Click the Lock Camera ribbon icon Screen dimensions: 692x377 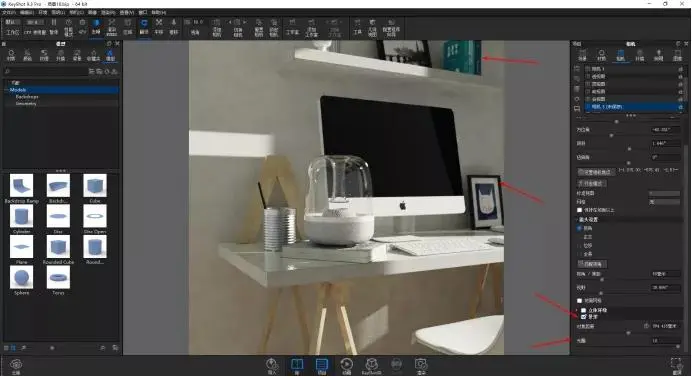point(274,27)
